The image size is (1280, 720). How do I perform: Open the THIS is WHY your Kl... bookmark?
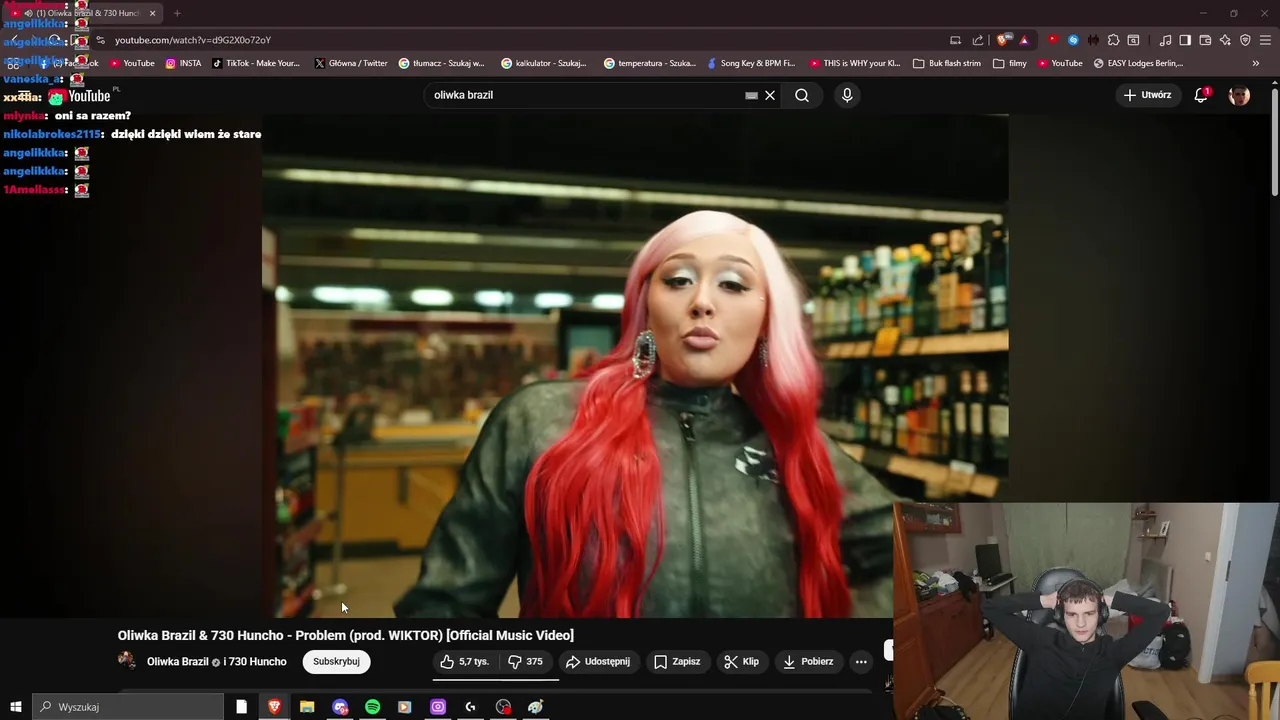(855, 63)
